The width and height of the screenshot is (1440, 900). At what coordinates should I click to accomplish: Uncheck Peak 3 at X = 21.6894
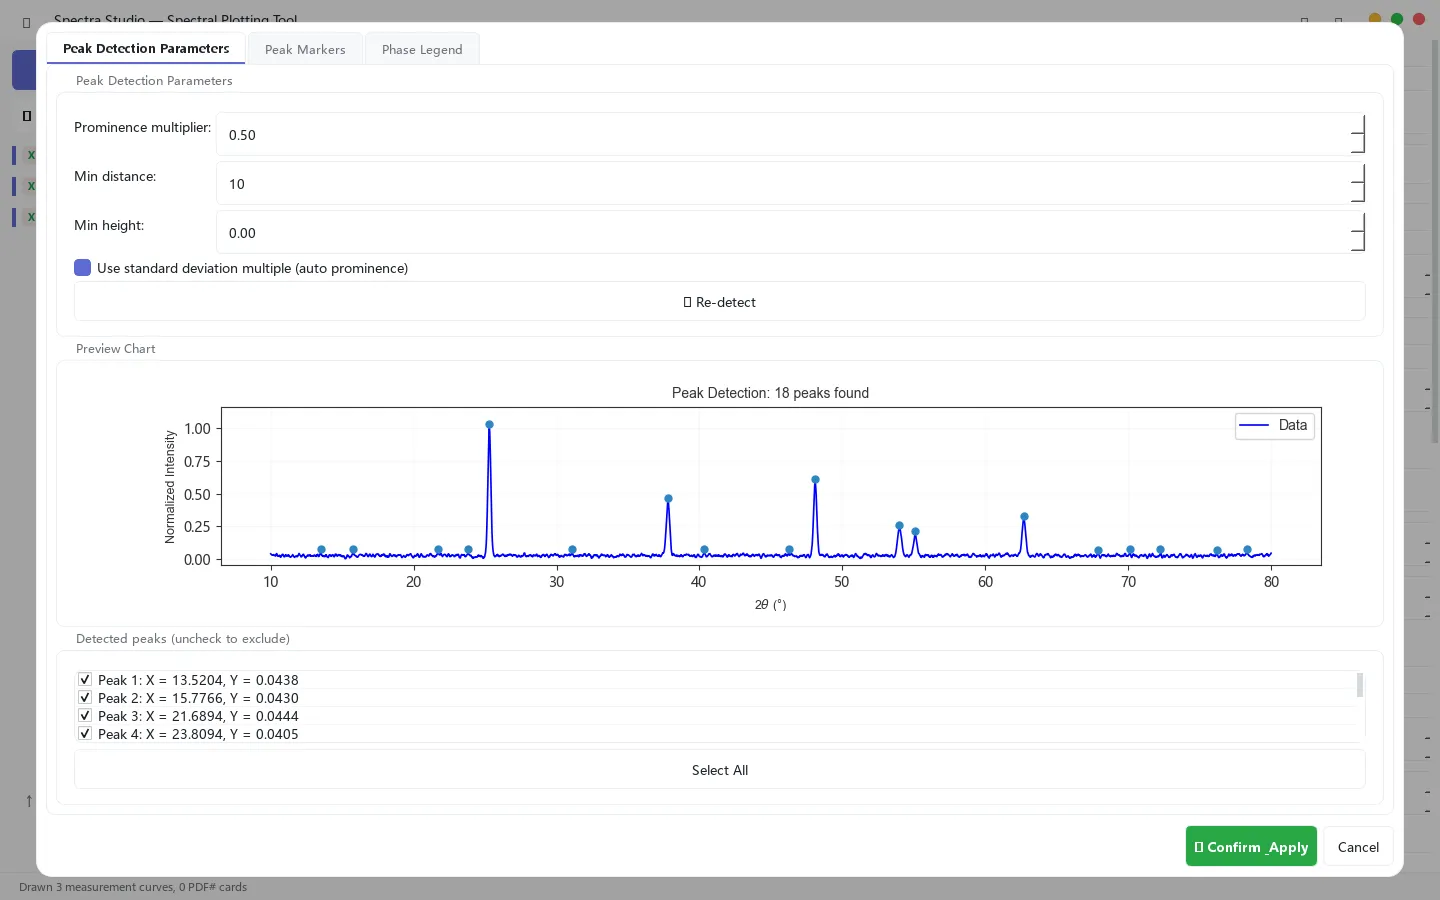tap(85, 716)
